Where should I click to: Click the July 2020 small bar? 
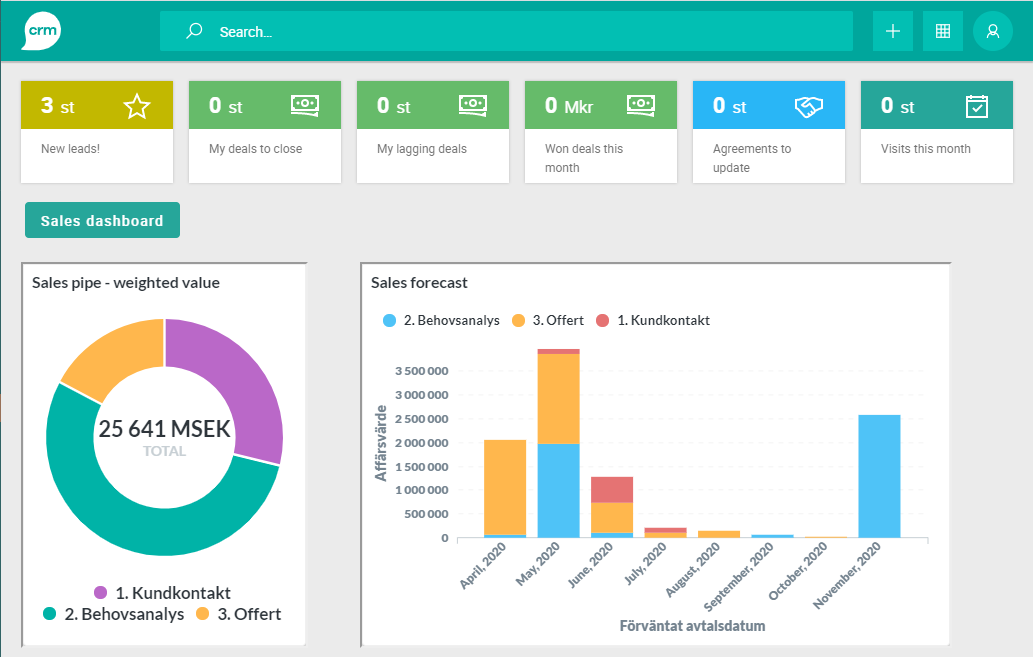tap(665, 532)
